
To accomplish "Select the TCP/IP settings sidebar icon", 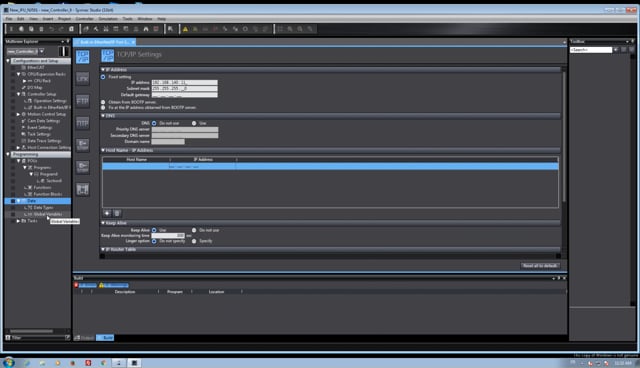I will [82, 57].
